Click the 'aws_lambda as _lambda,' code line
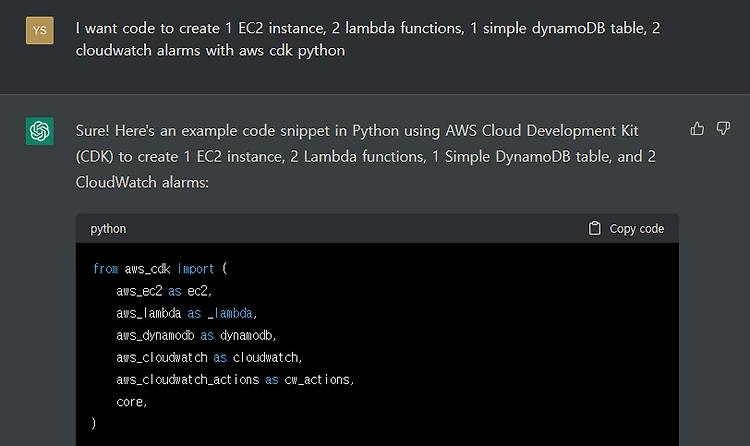 [187, 313]
